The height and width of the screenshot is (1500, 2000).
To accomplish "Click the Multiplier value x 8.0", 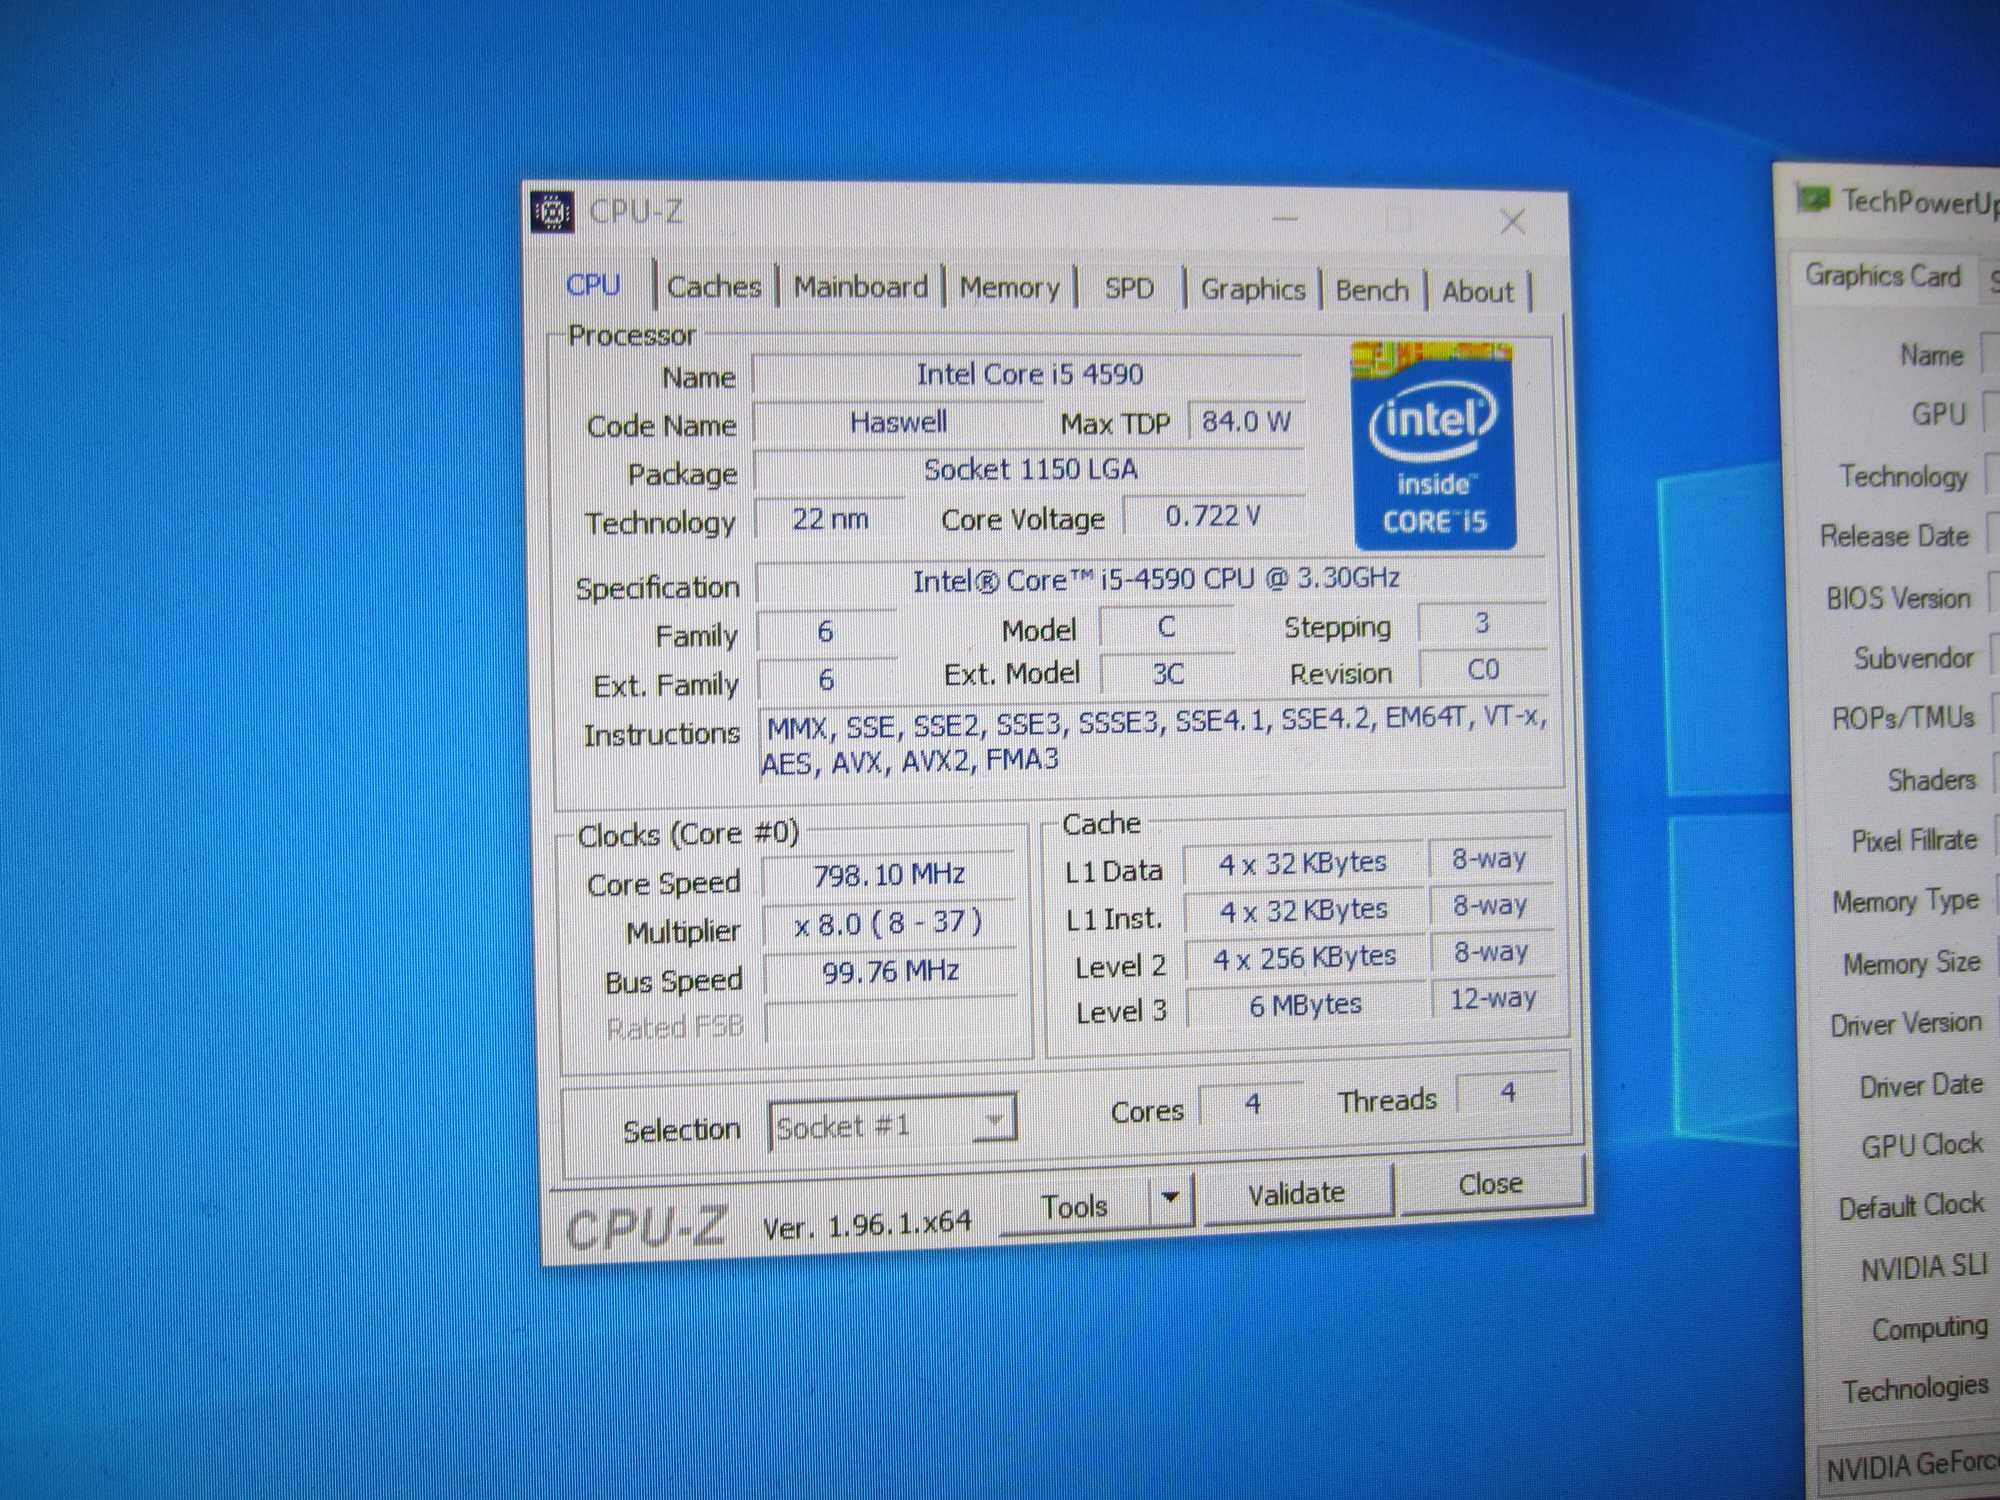I will click(x=889, y=922).
